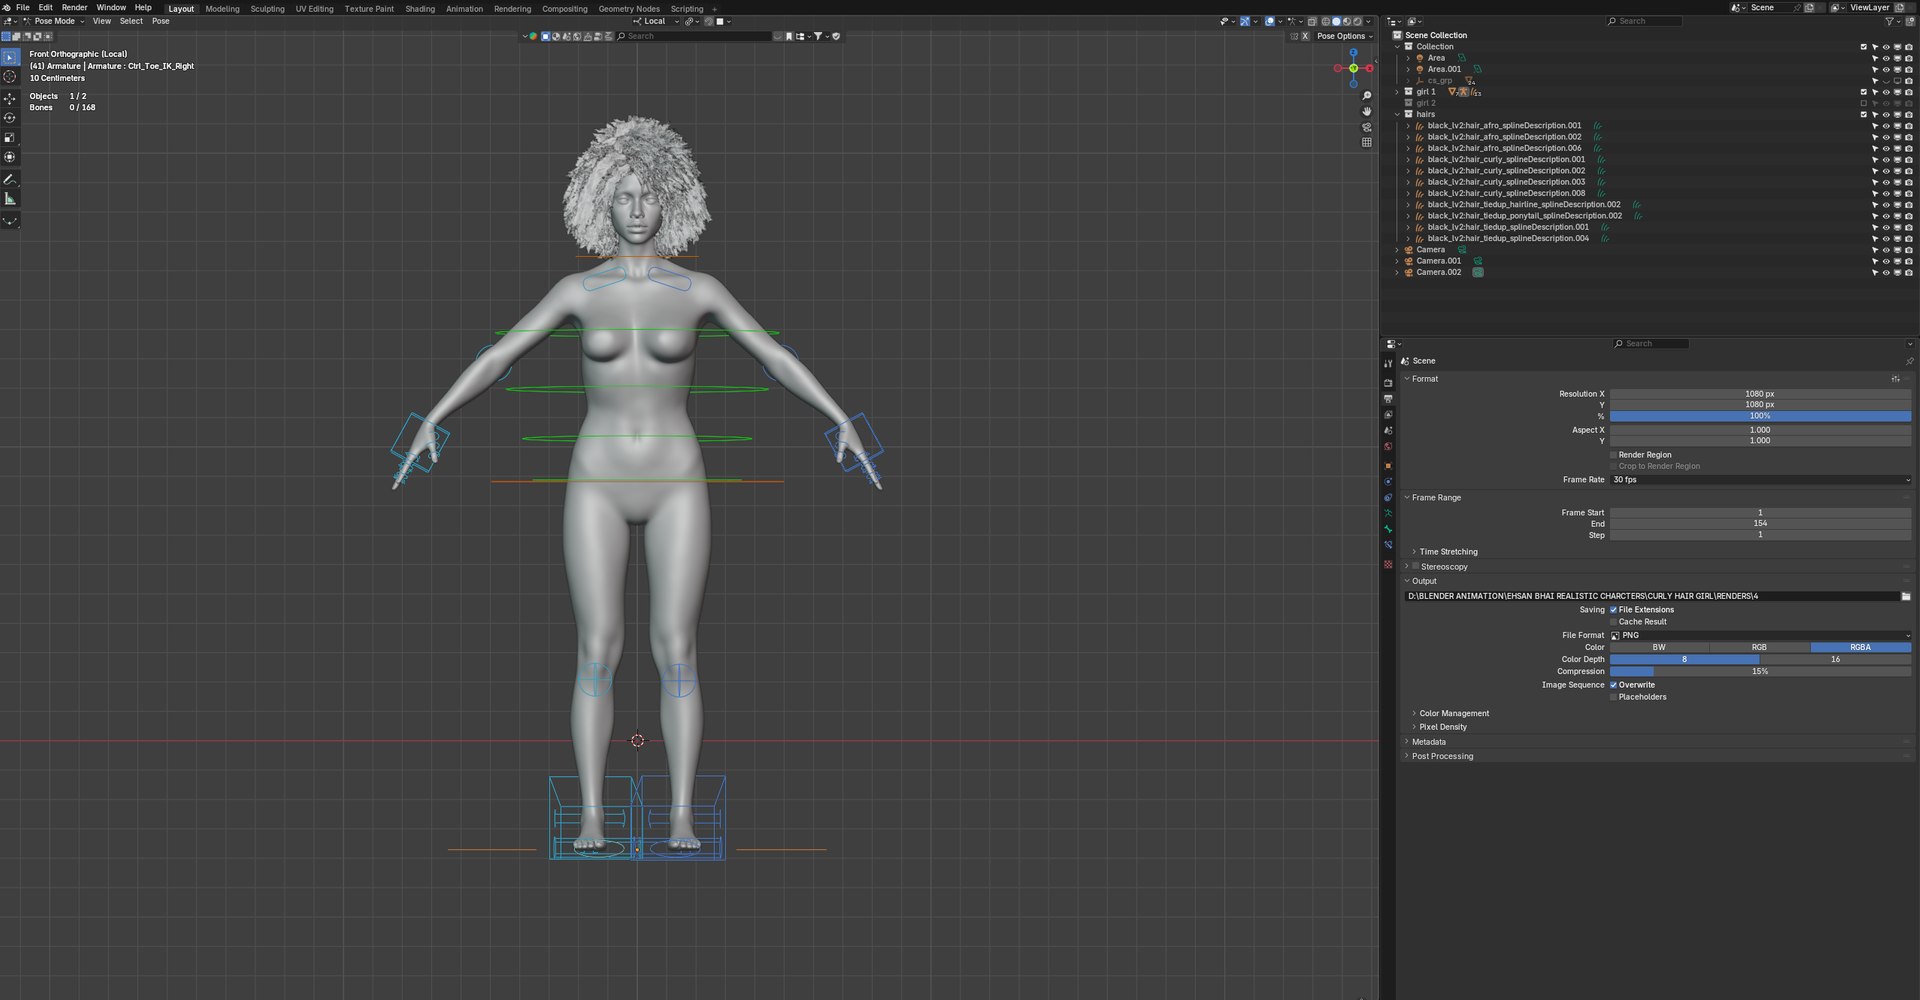The height and width of the screenshot is (1000, 1920).
Task: Select the Cursor tool in viewport toolbar
Action: pyautogui.click(x=10, y=77)
